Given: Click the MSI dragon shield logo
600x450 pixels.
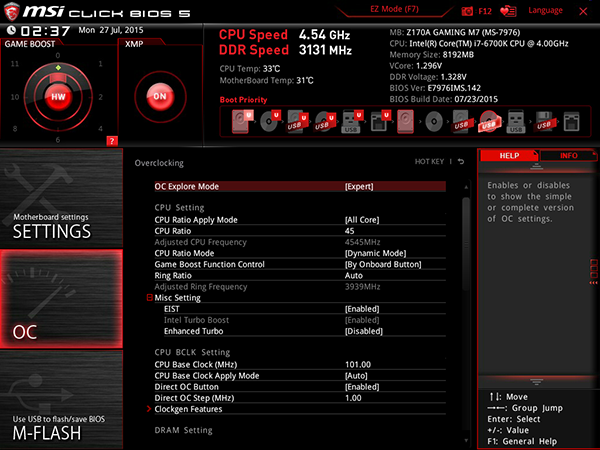Looking at the screenshot, I should pos(11,11).
